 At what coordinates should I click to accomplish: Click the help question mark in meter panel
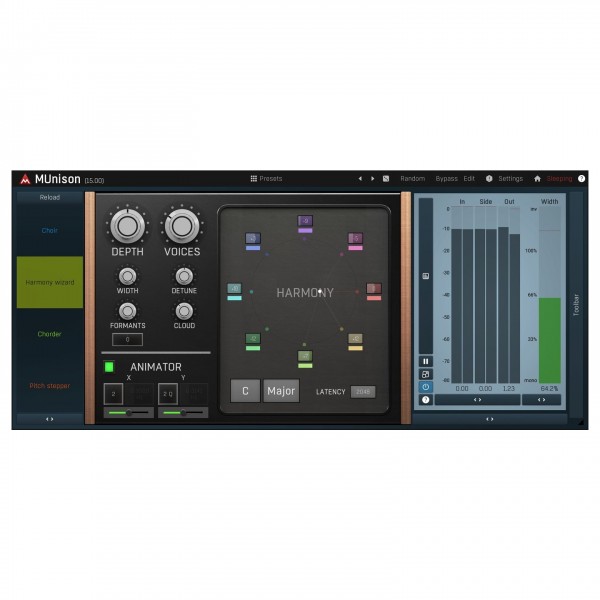tap(425, 399)
